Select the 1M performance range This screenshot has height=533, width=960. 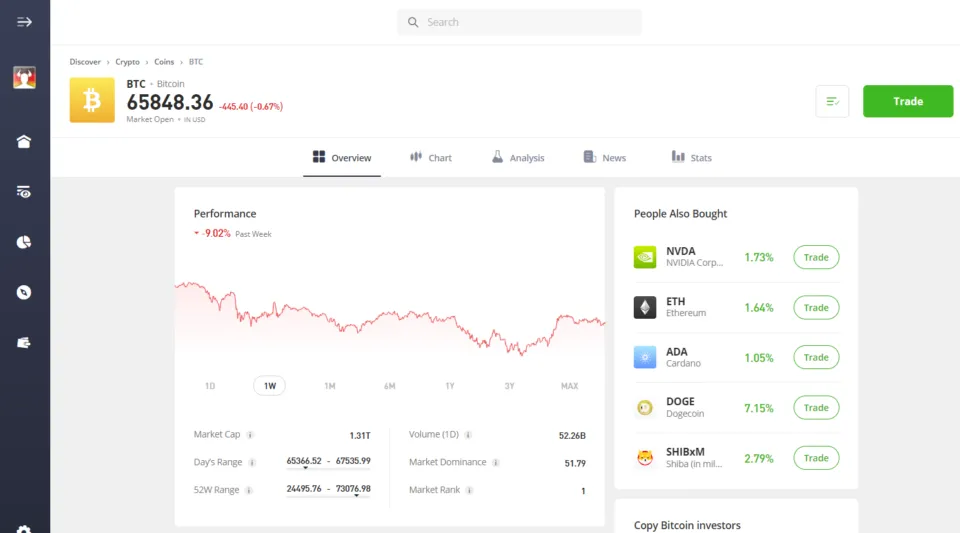click(329, 386)
